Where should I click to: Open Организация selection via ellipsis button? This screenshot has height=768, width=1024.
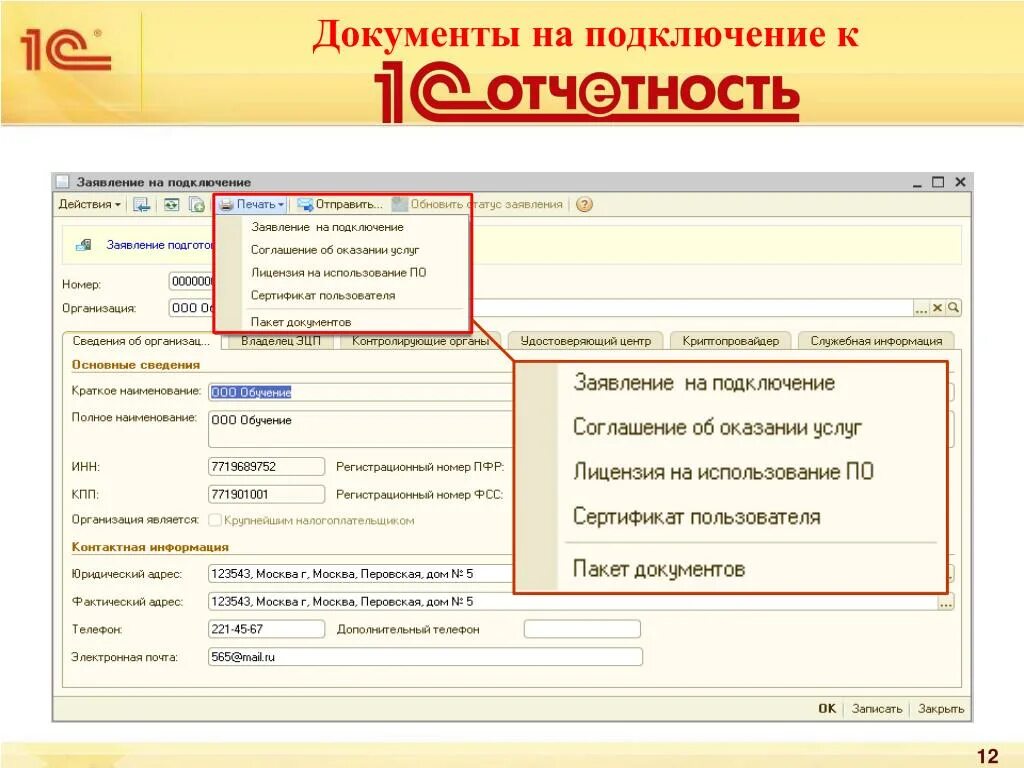click(x=921, y=308)
